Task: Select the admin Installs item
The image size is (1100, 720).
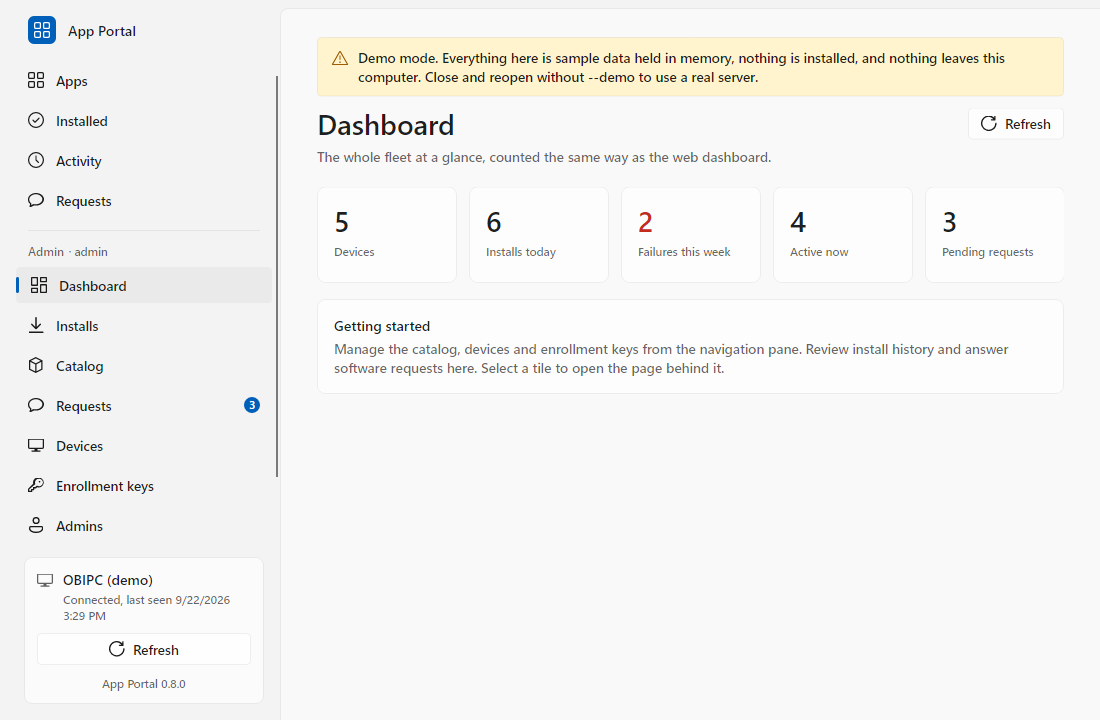Action: click(x=144, y=326)
